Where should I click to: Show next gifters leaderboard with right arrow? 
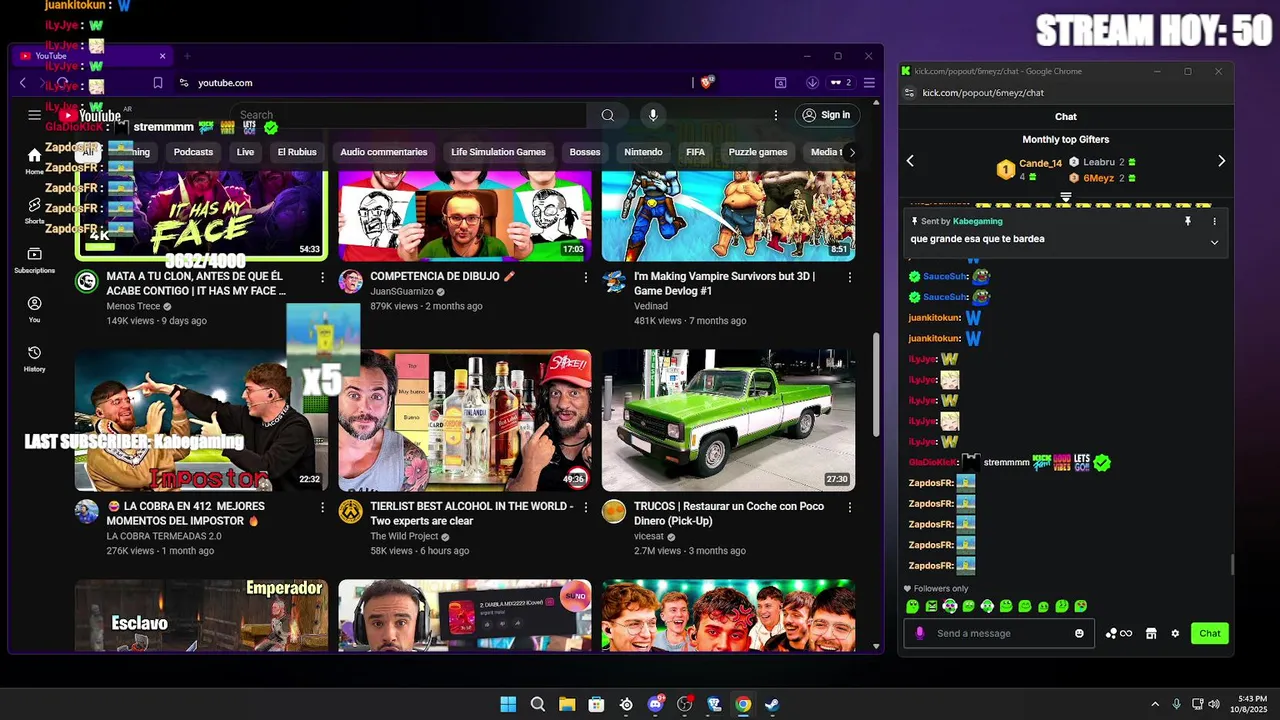coord(1221,161)
